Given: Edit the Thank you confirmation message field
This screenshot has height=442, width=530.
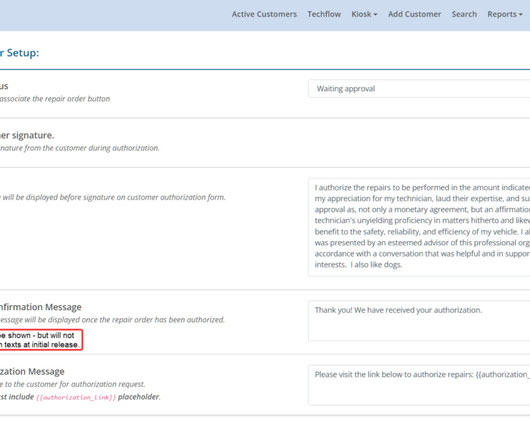Looking at the screenshot, I should [x=419, y=320].
